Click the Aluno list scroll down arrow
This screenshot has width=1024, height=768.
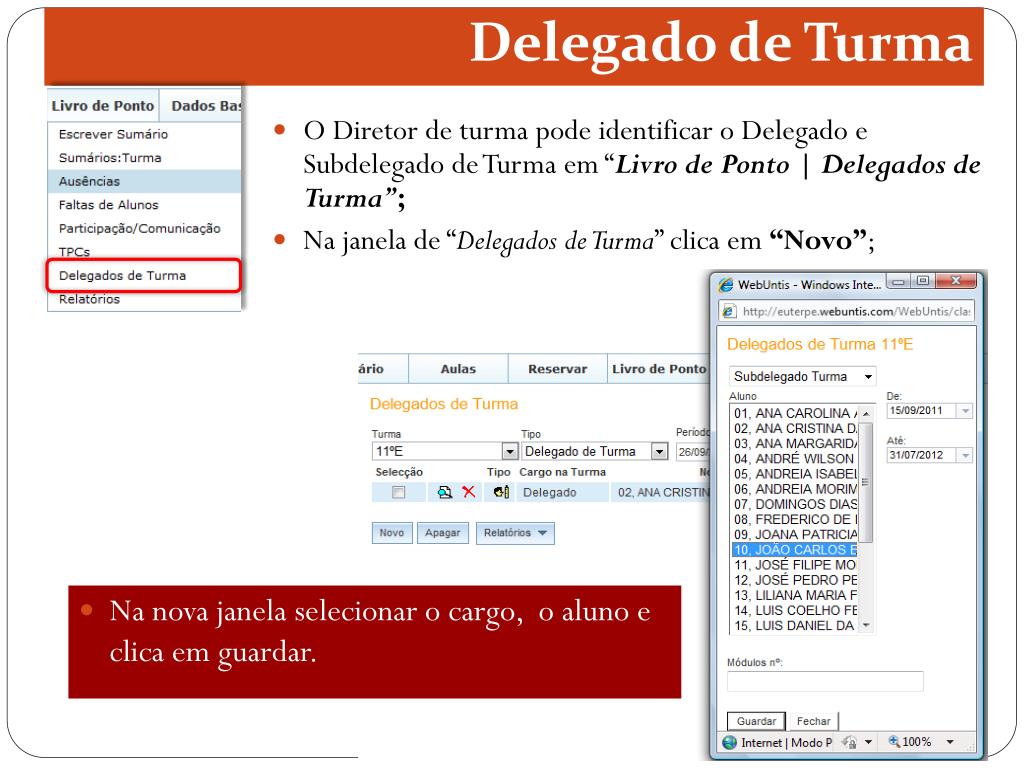[866, 626]
